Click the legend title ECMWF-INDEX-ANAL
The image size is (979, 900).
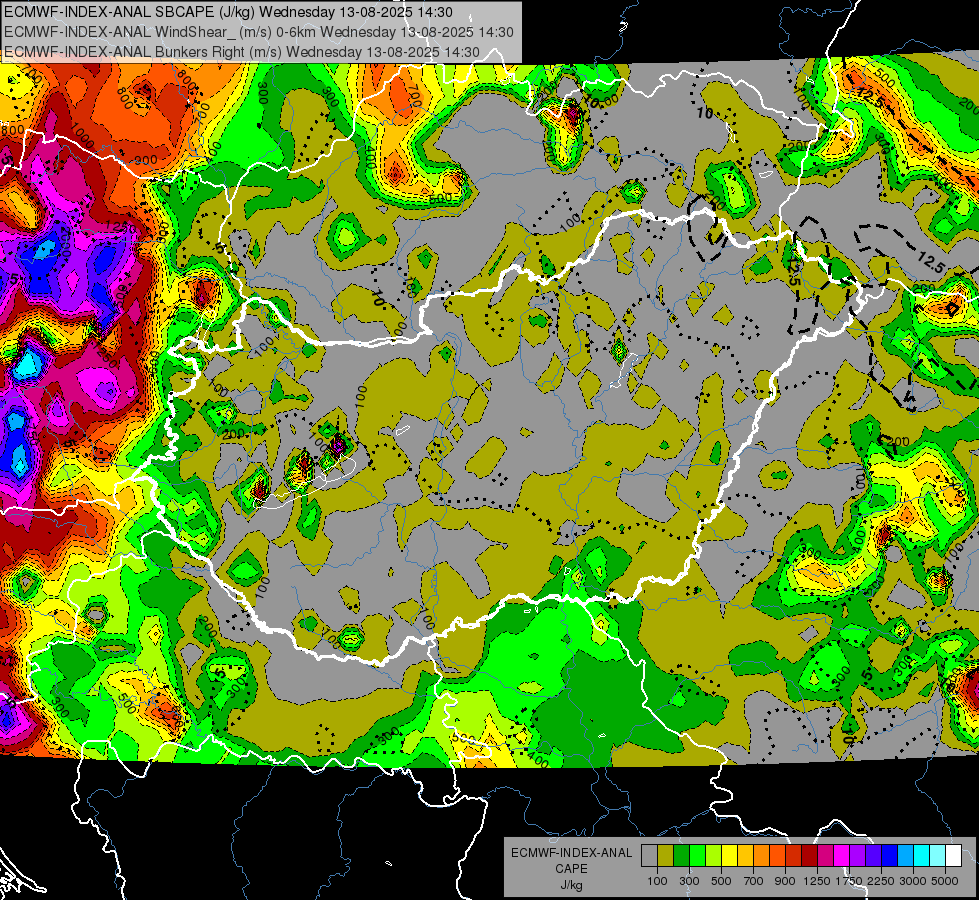[571, 853]
